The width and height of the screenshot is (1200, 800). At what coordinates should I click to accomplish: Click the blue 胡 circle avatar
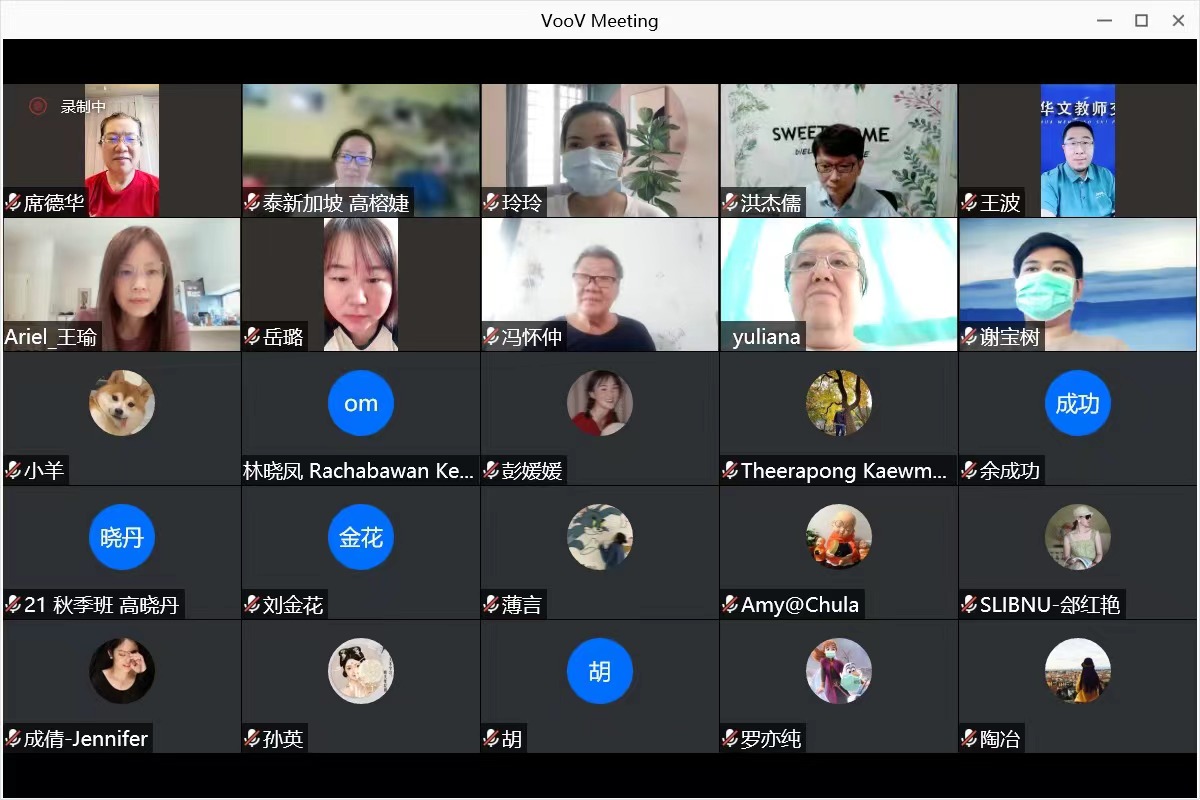[x=600, y=671]
